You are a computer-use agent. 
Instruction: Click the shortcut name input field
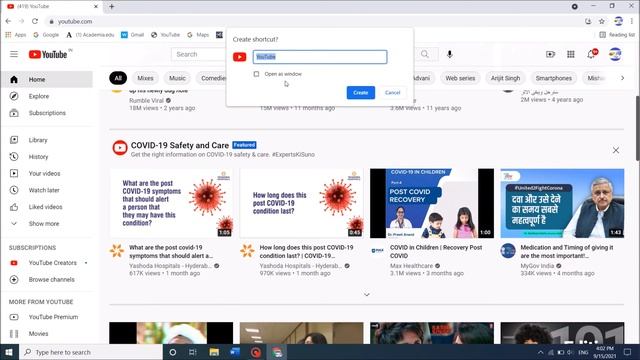coord(320,57)
